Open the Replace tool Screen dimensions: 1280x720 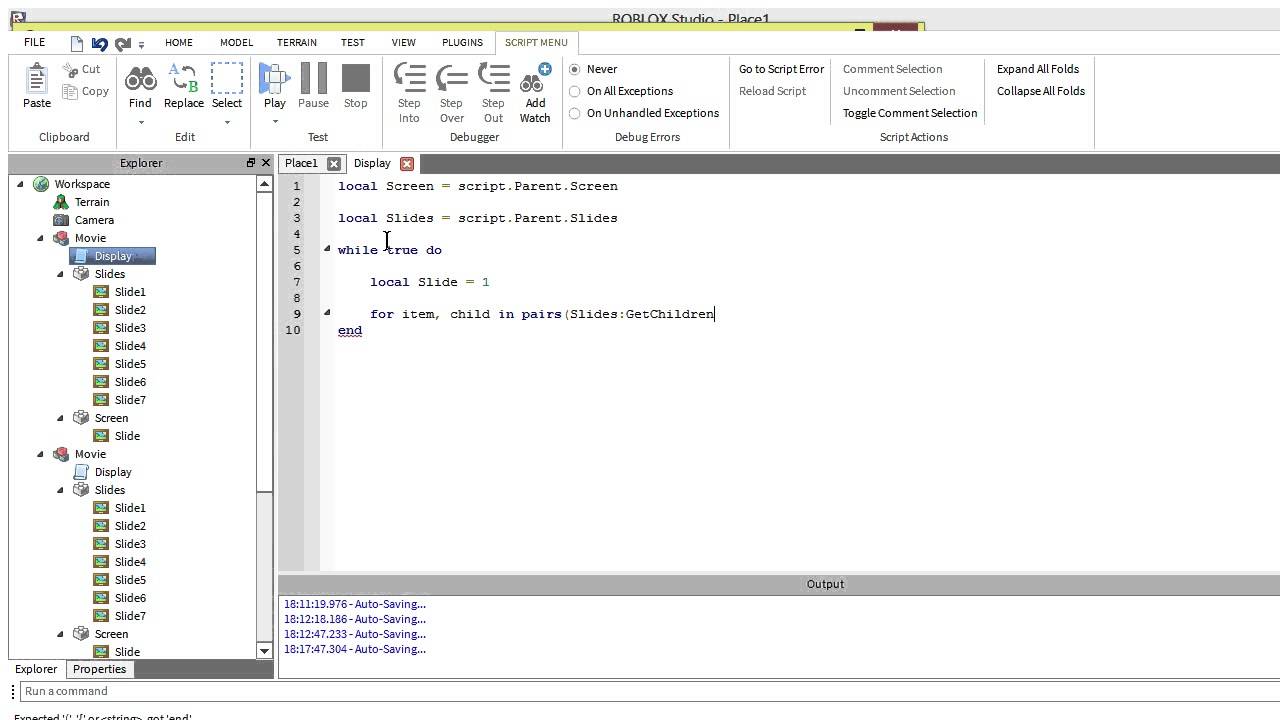click(184, 79)
